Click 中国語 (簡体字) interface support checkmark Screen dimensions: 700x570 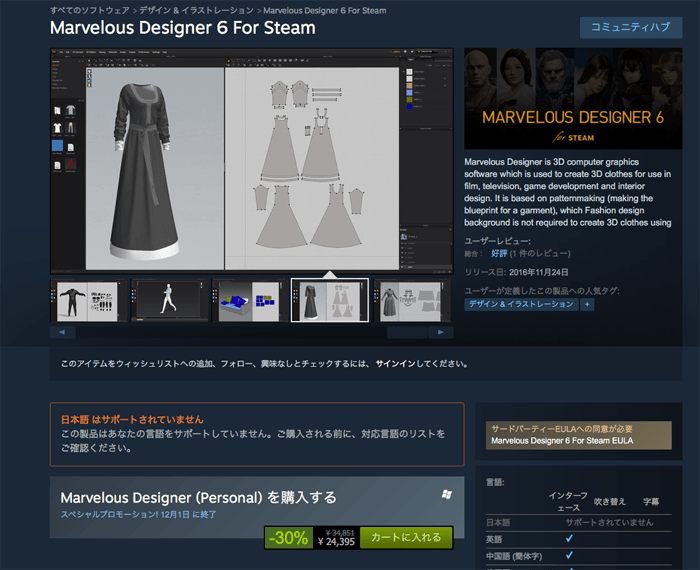(x=569, y=556)
